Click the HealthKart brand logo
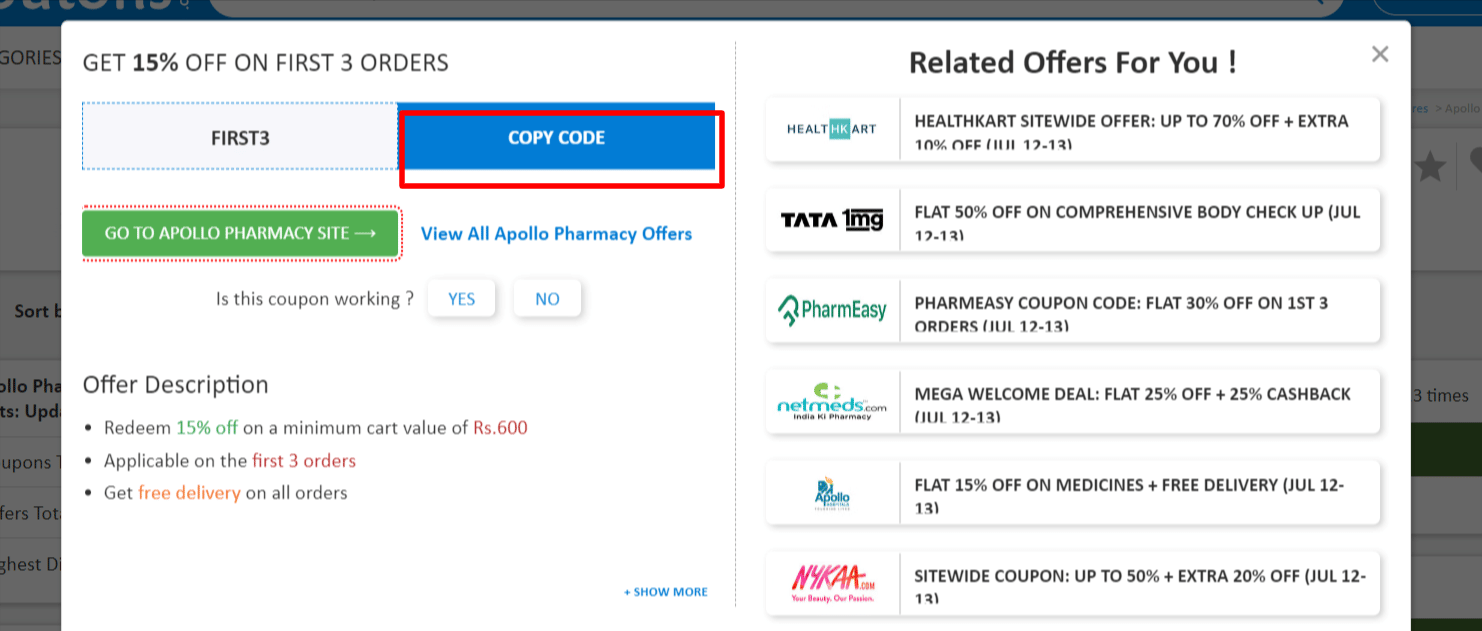 (831, 129)
